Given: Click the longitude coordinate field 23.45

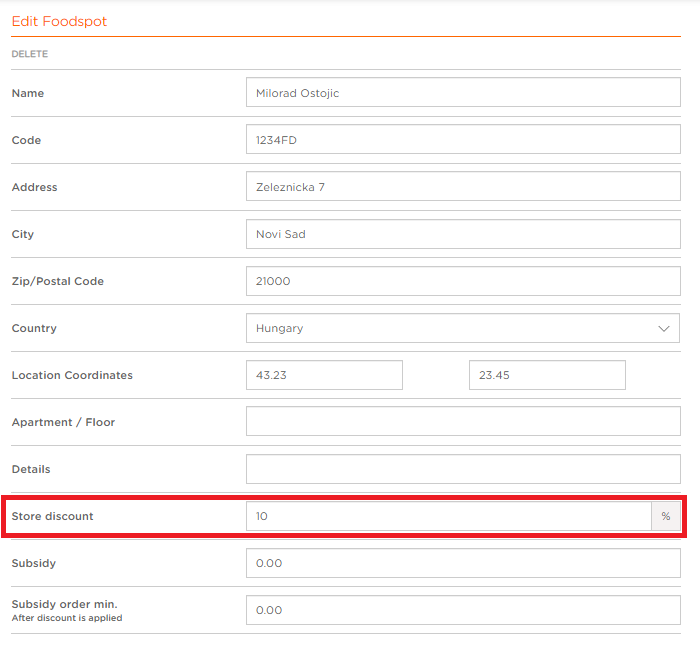Looking at the screenshot, I should click(x=547, y=375).
